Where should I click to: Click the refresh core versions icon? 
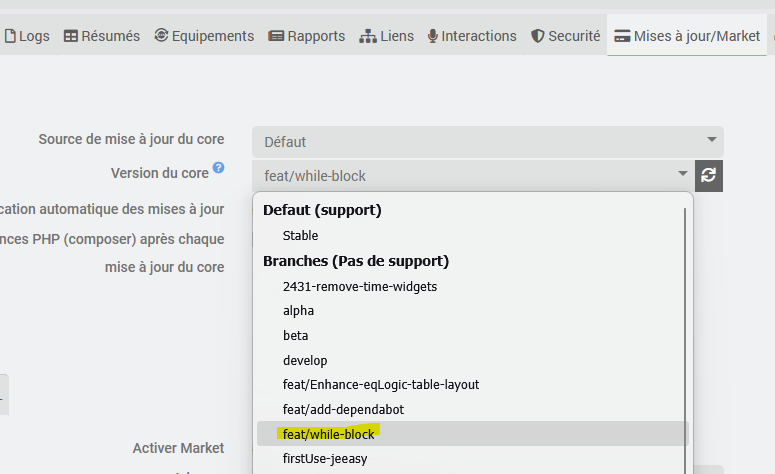coord(709,175)
